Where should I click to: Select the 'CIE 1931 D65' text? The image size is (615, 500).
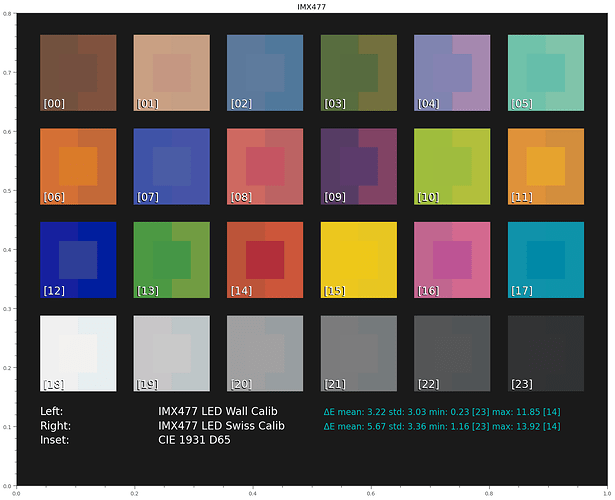point(194,440)
